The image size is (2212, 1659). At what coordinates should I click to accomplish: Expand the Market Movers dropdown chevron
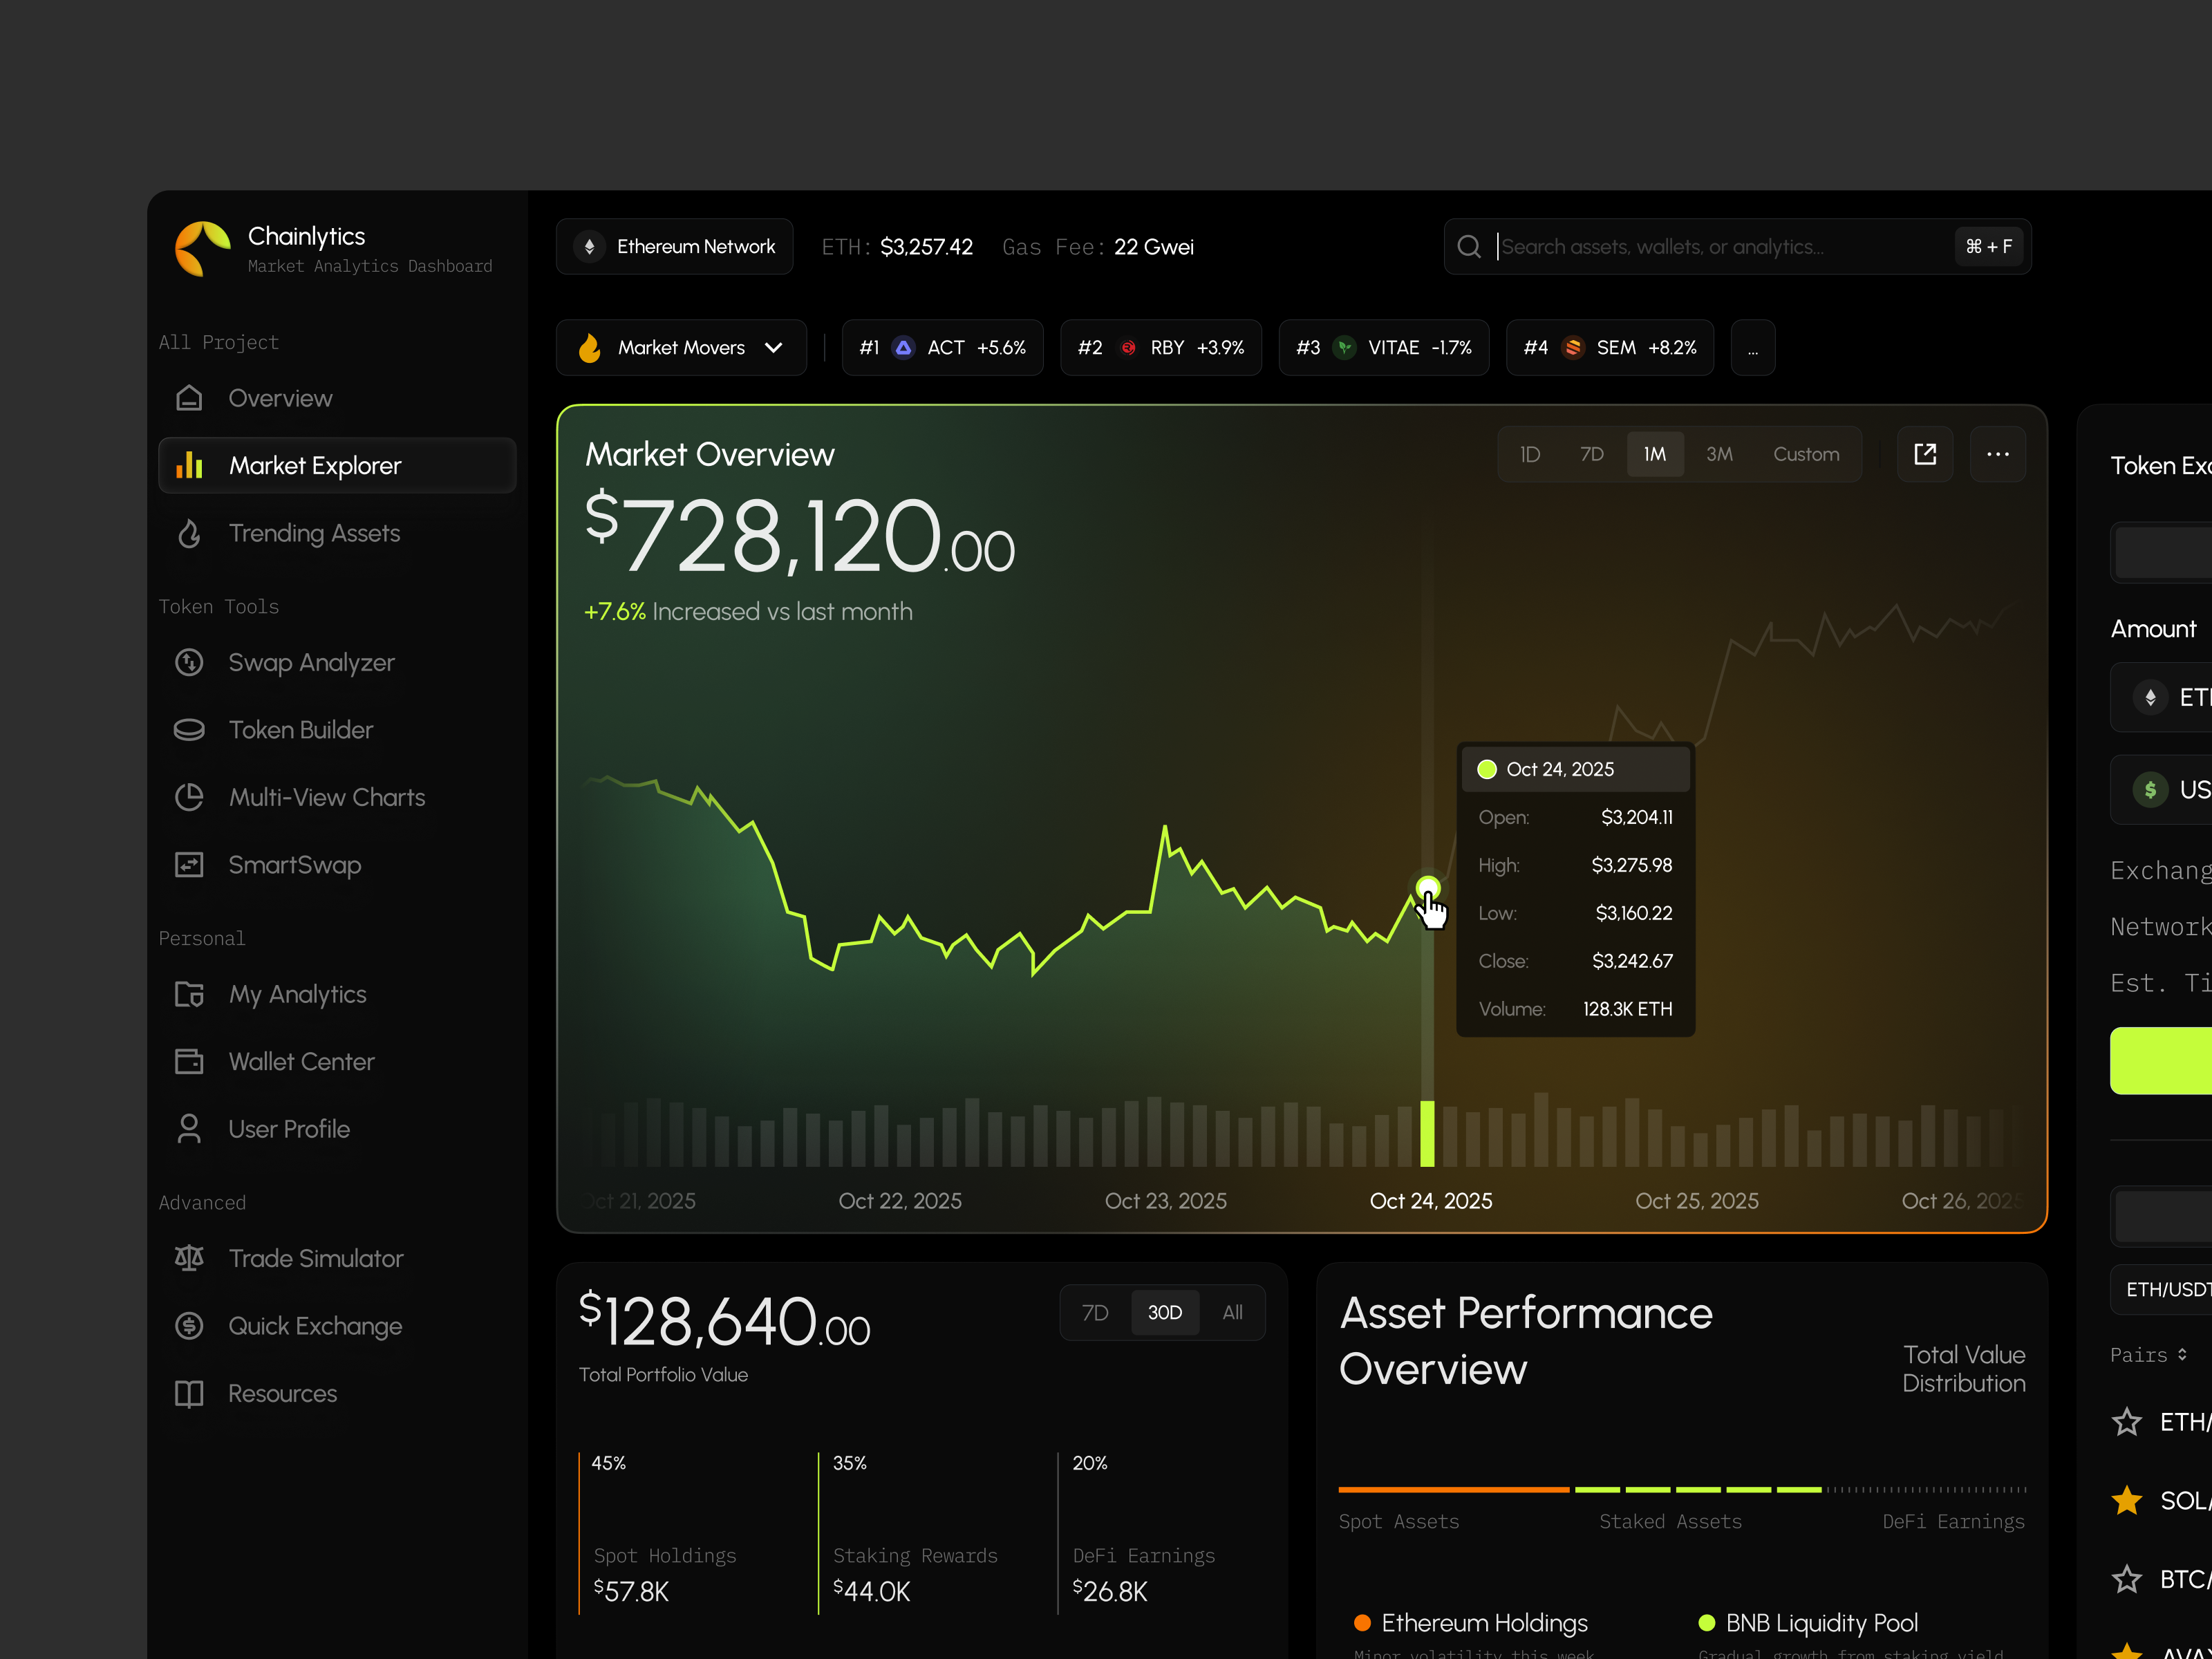tap(773, 348)
